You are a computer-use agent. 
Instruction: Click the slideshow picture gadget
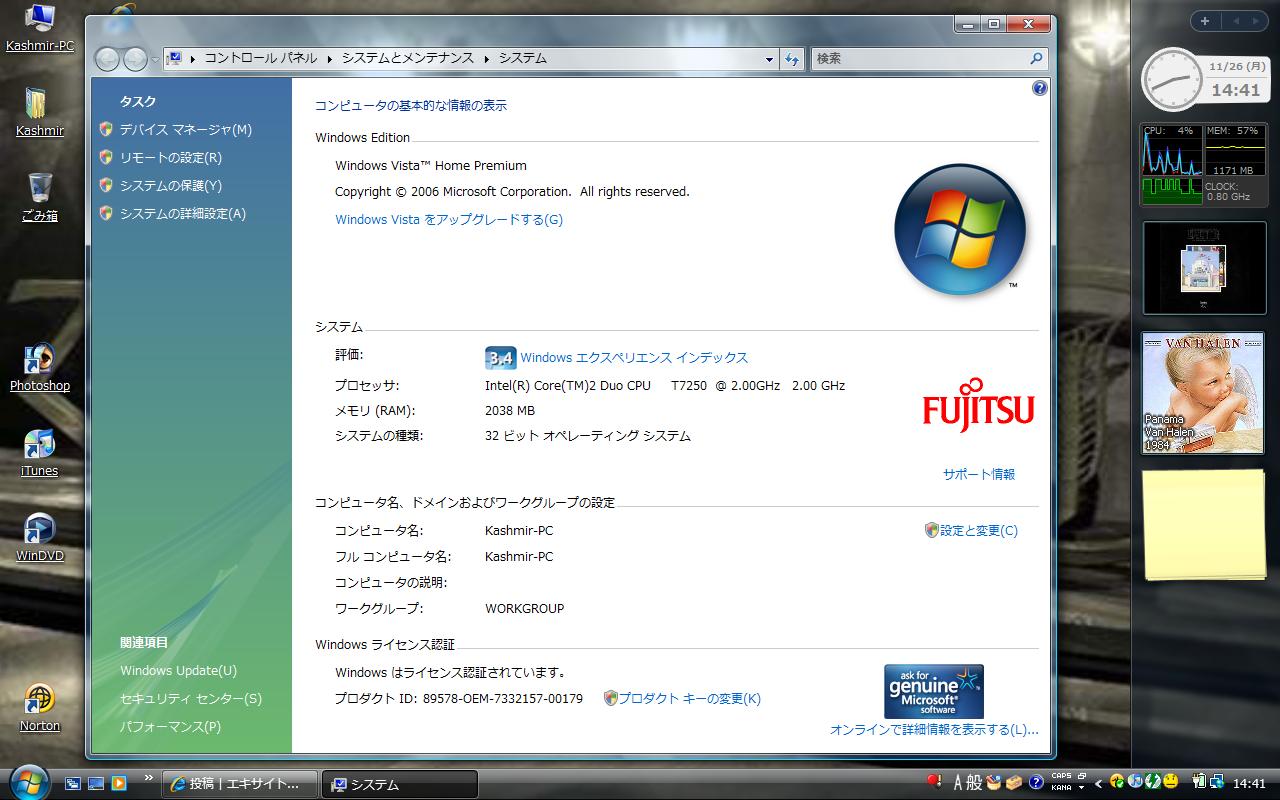click(x=1204, y=268)
